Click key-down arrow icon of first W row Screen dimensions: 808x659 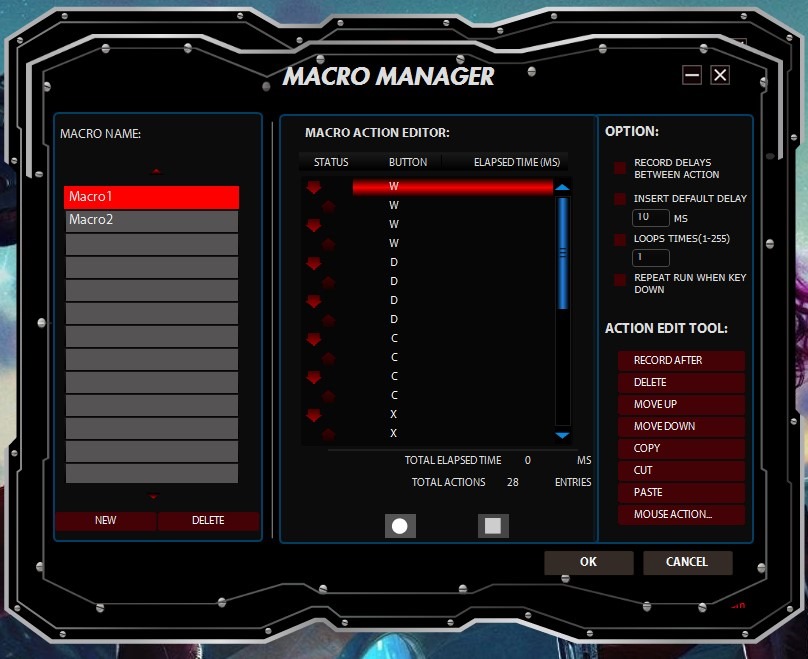pyautogui.click(x=313, y=187)
